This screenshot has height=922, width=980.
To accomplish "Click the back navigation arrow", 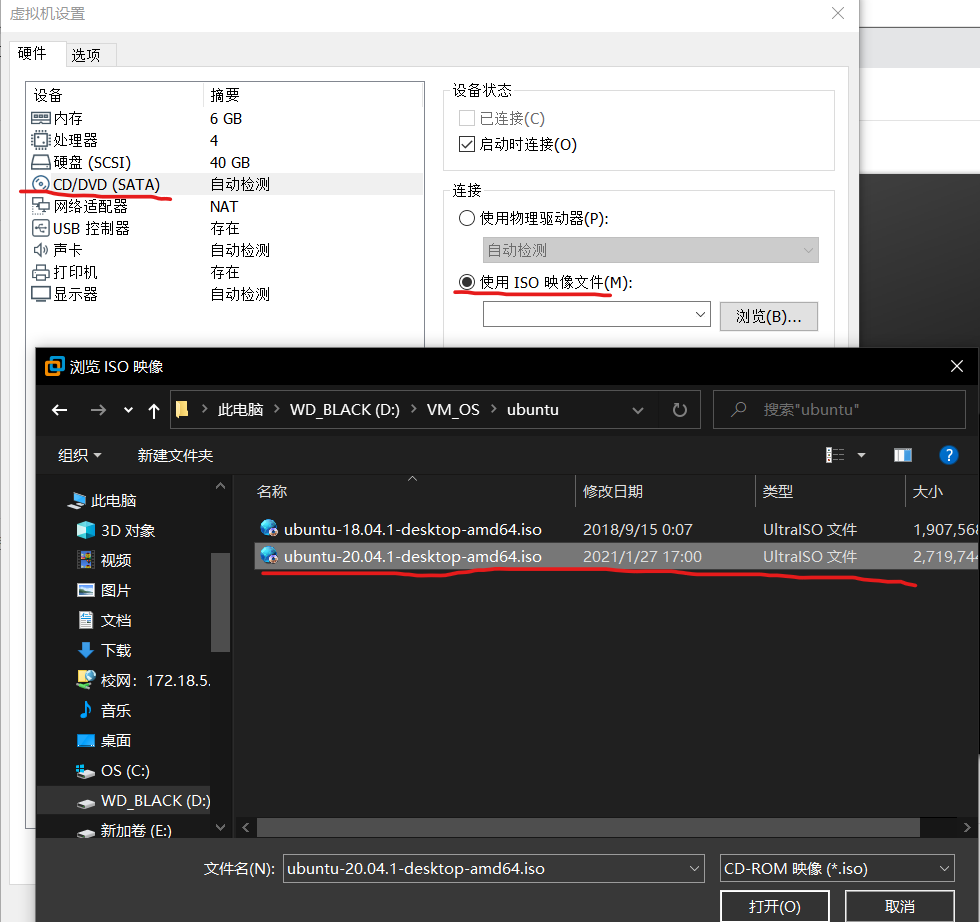I will 59,409.
